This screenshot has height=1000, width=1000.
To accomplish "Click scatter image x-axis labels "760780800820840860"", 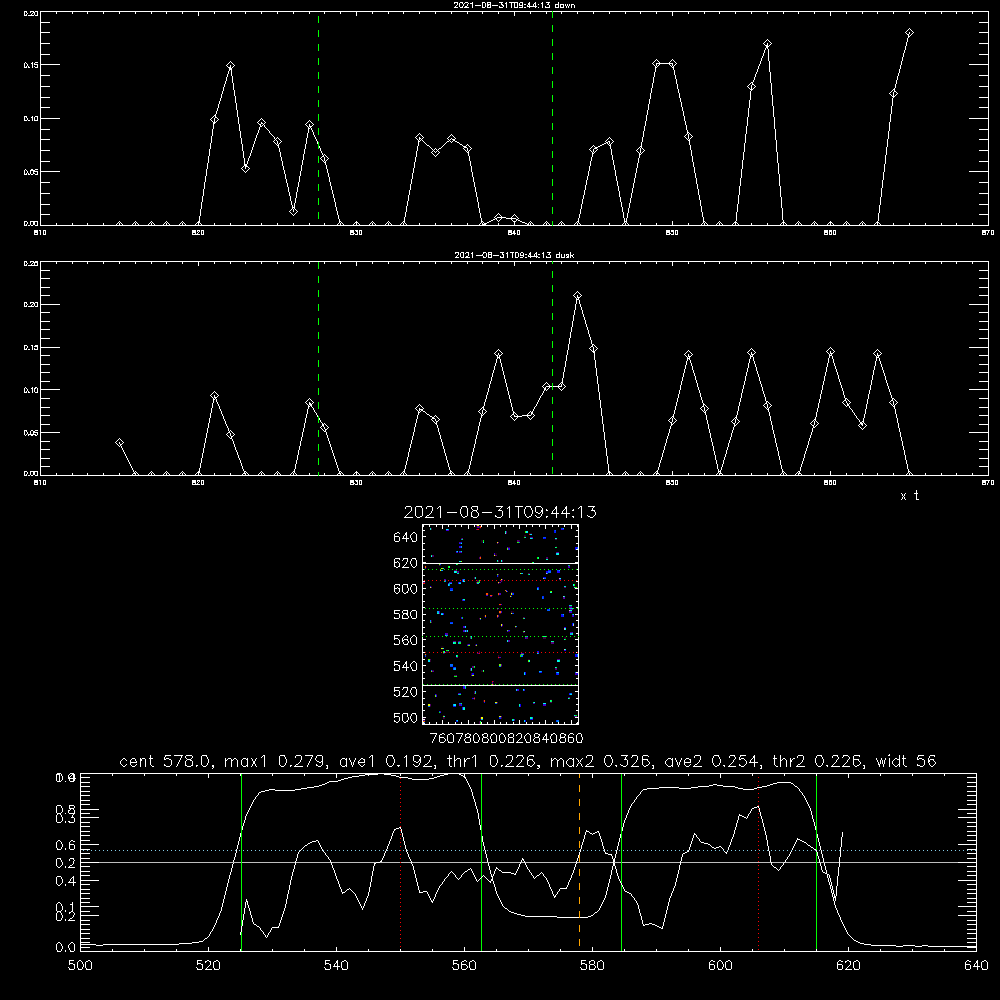I will coord(506,738).
